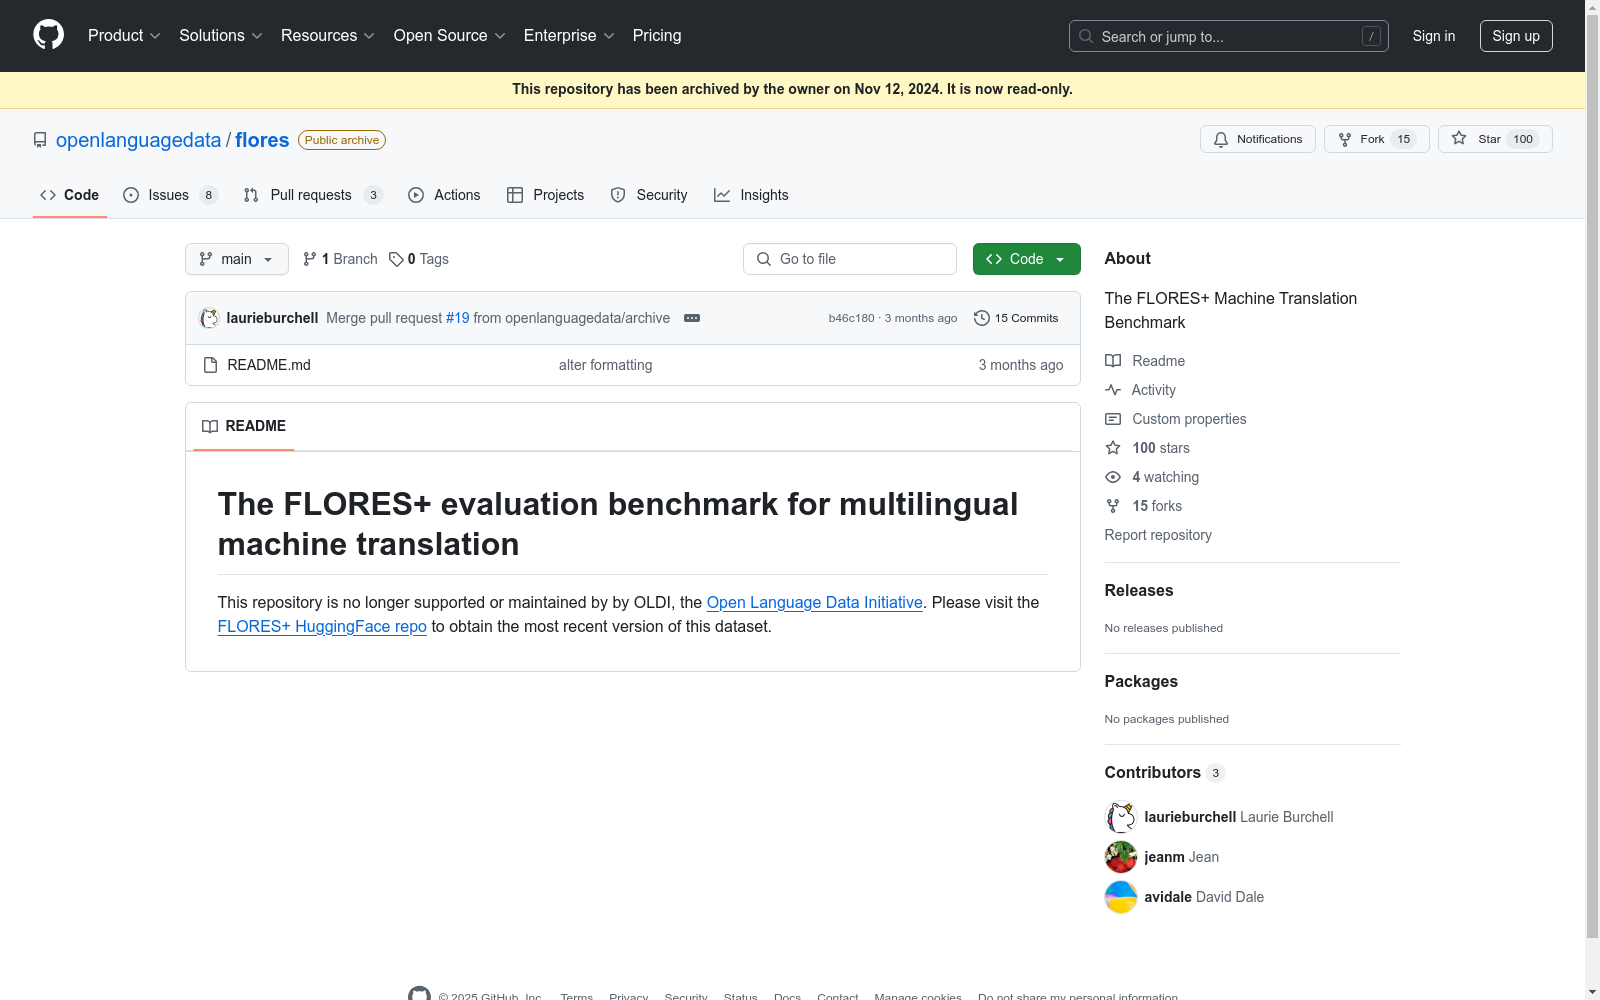This screenshot has height=1000, width=1600.
Task: Open the README.md file
Action: click(x=269, y=365)
